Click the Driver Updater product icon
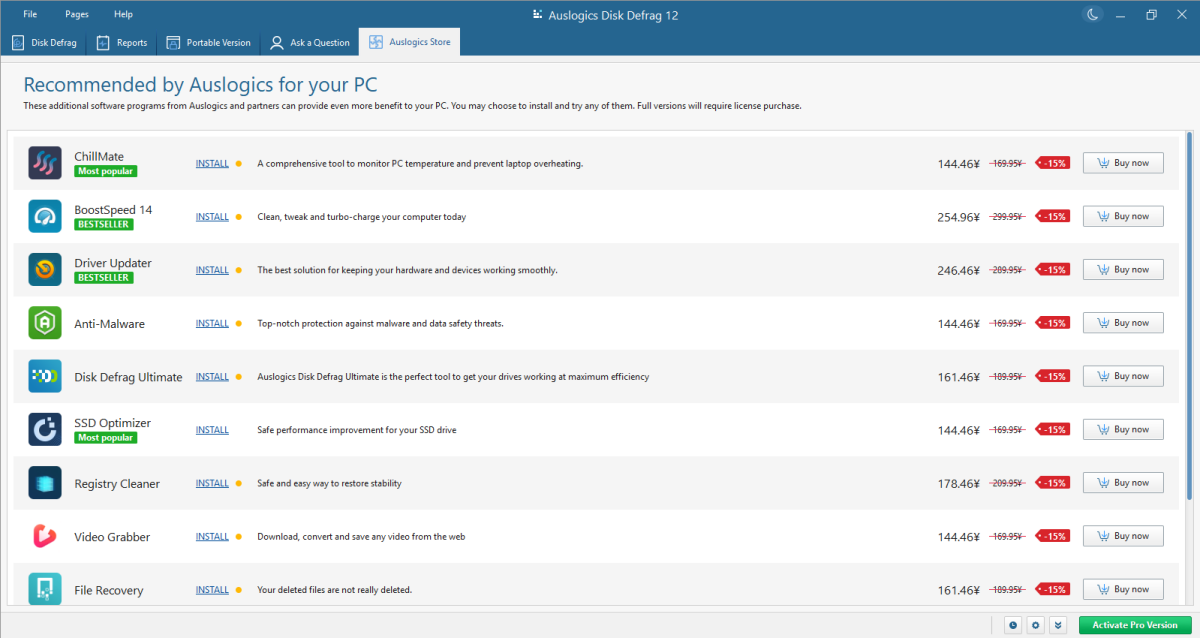The width and height of the screenshot is (1200, 638). click(x=45, y=270)
